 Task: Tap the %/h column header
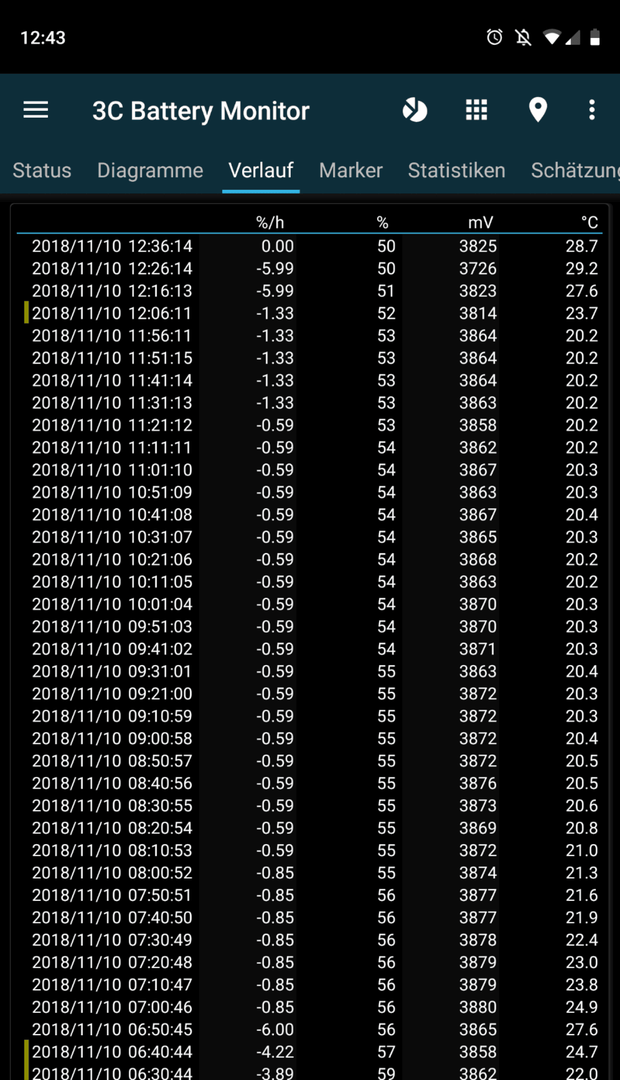[x=270, y=222]
